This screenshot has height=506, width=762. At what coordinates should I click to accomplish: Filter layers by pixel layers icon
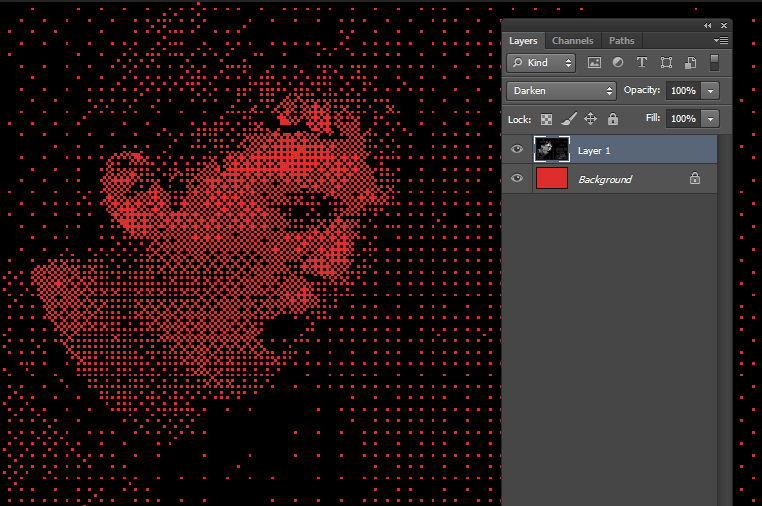(x=594, y=63)
